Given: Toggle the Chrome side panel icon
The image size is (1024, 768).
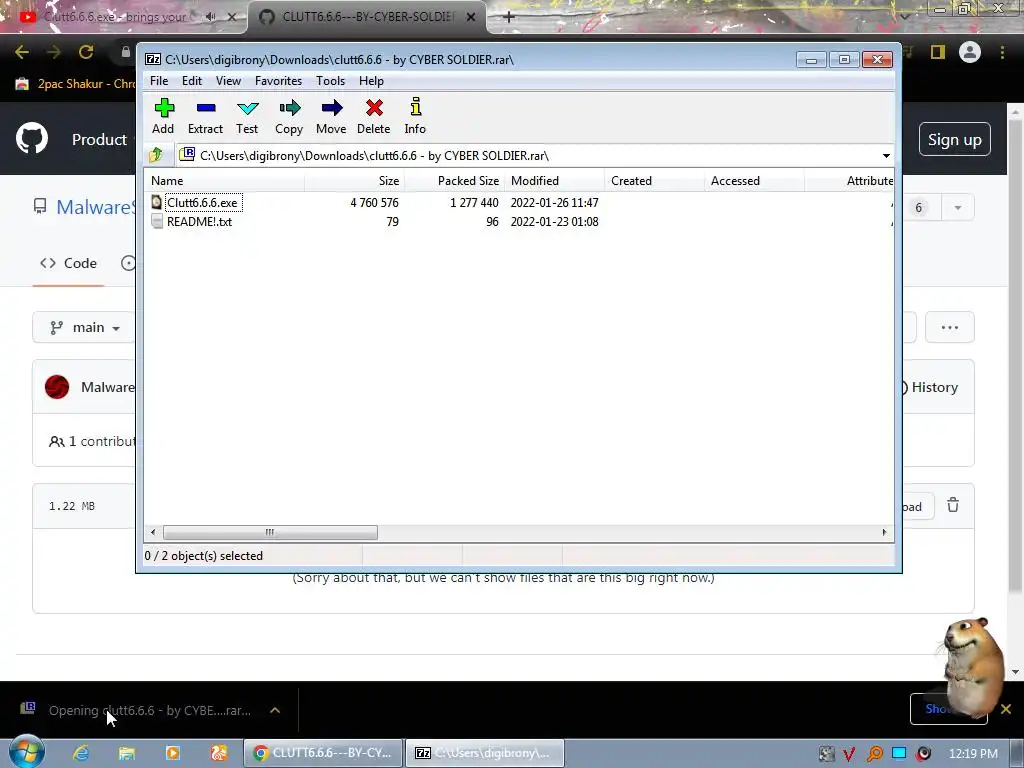Looking at the screenshot, I should tap(938, 52).
